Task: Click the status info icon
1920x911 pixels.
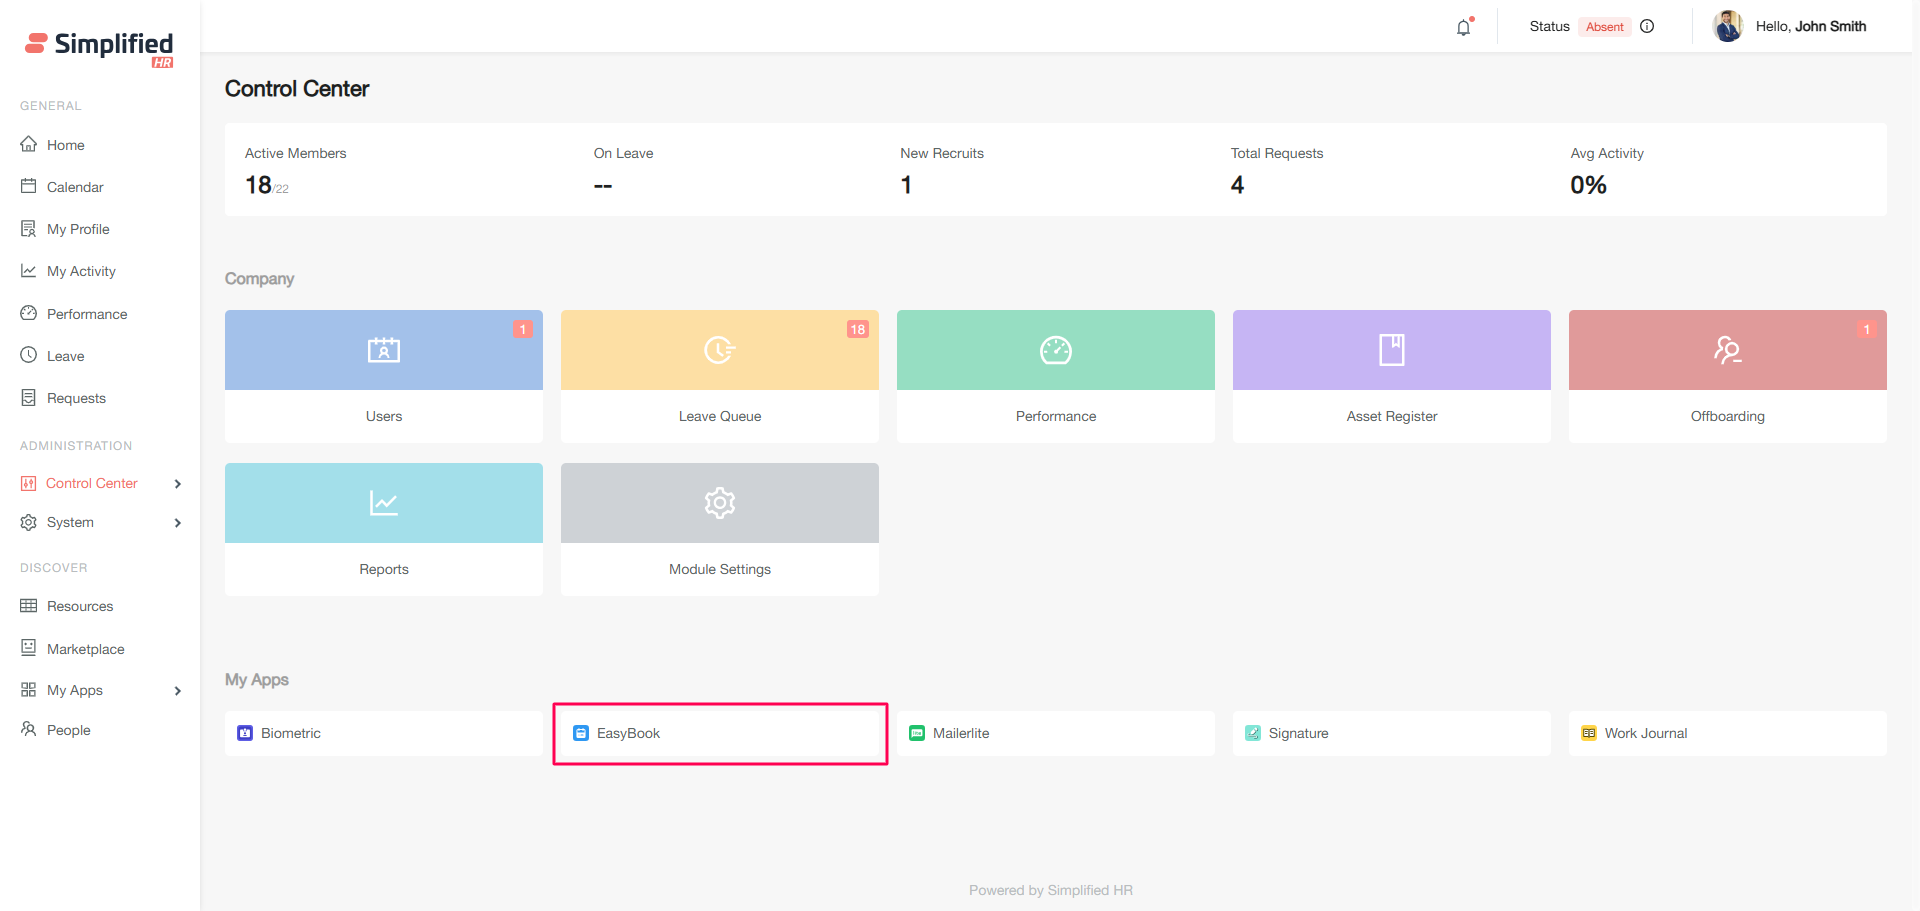Action: pos(1647,27)
